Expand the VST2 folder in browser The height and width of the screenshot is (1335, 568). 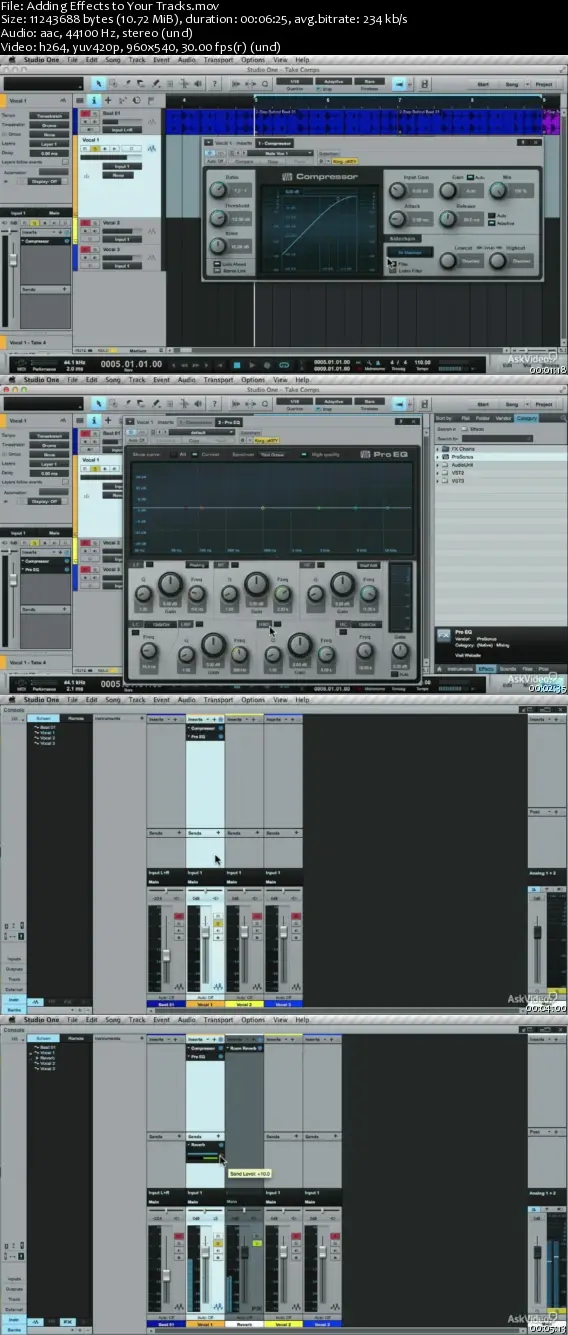[x=440, y=473]
